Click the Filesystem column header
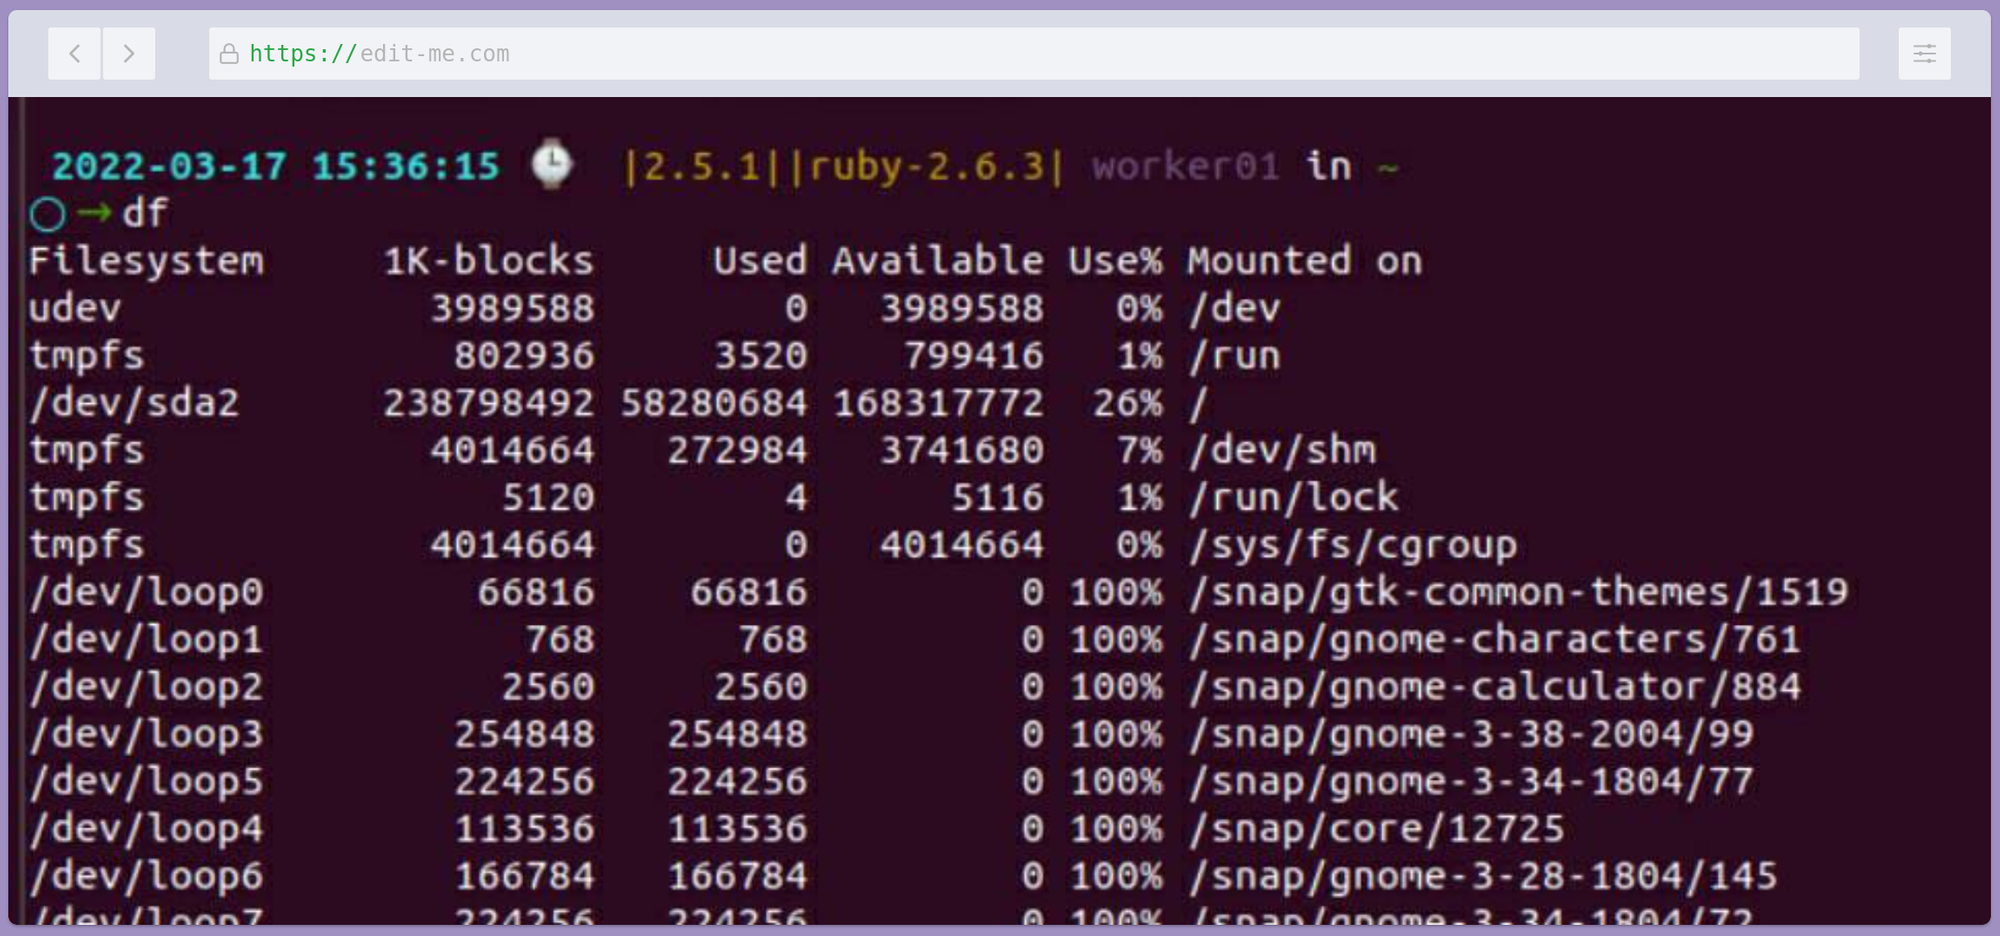This screenshot has height=936, width=2000. [146, 261]
